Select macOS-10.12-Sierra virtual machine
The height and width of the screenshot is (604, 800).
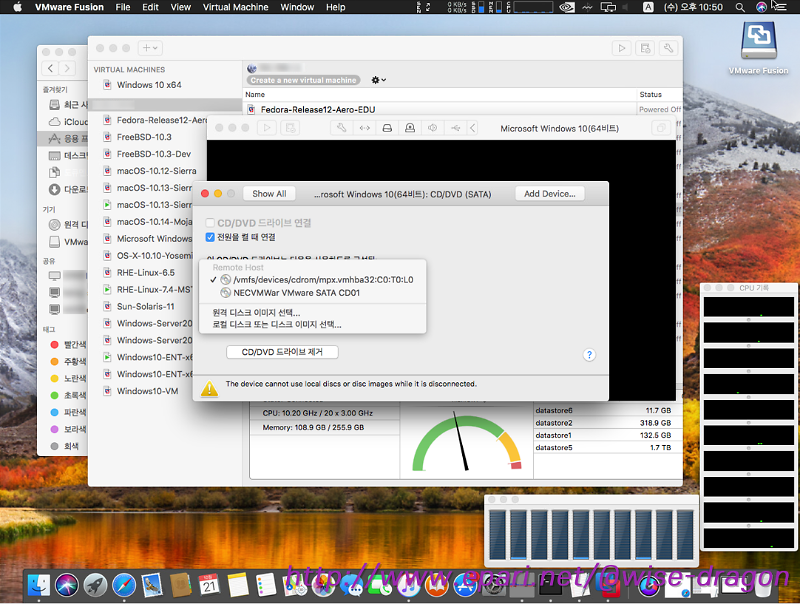pos(148,170)
